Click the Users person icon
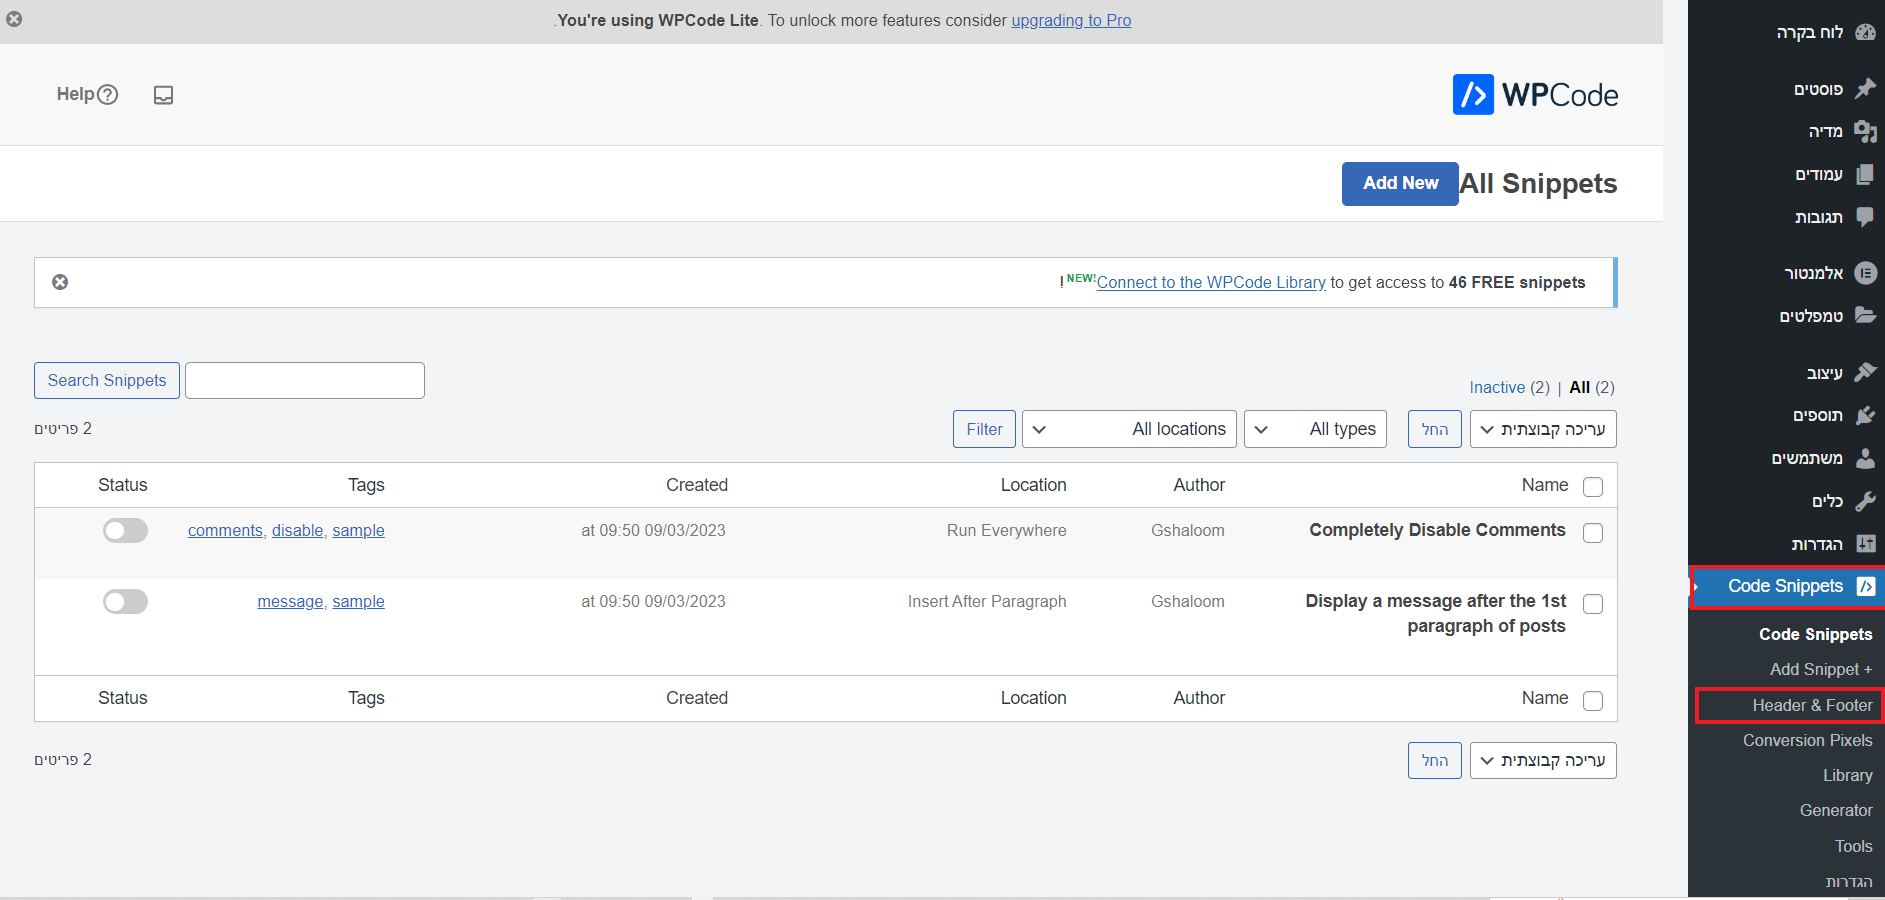This screenshot has width=1885, height=900. [x=1865, y=458]
